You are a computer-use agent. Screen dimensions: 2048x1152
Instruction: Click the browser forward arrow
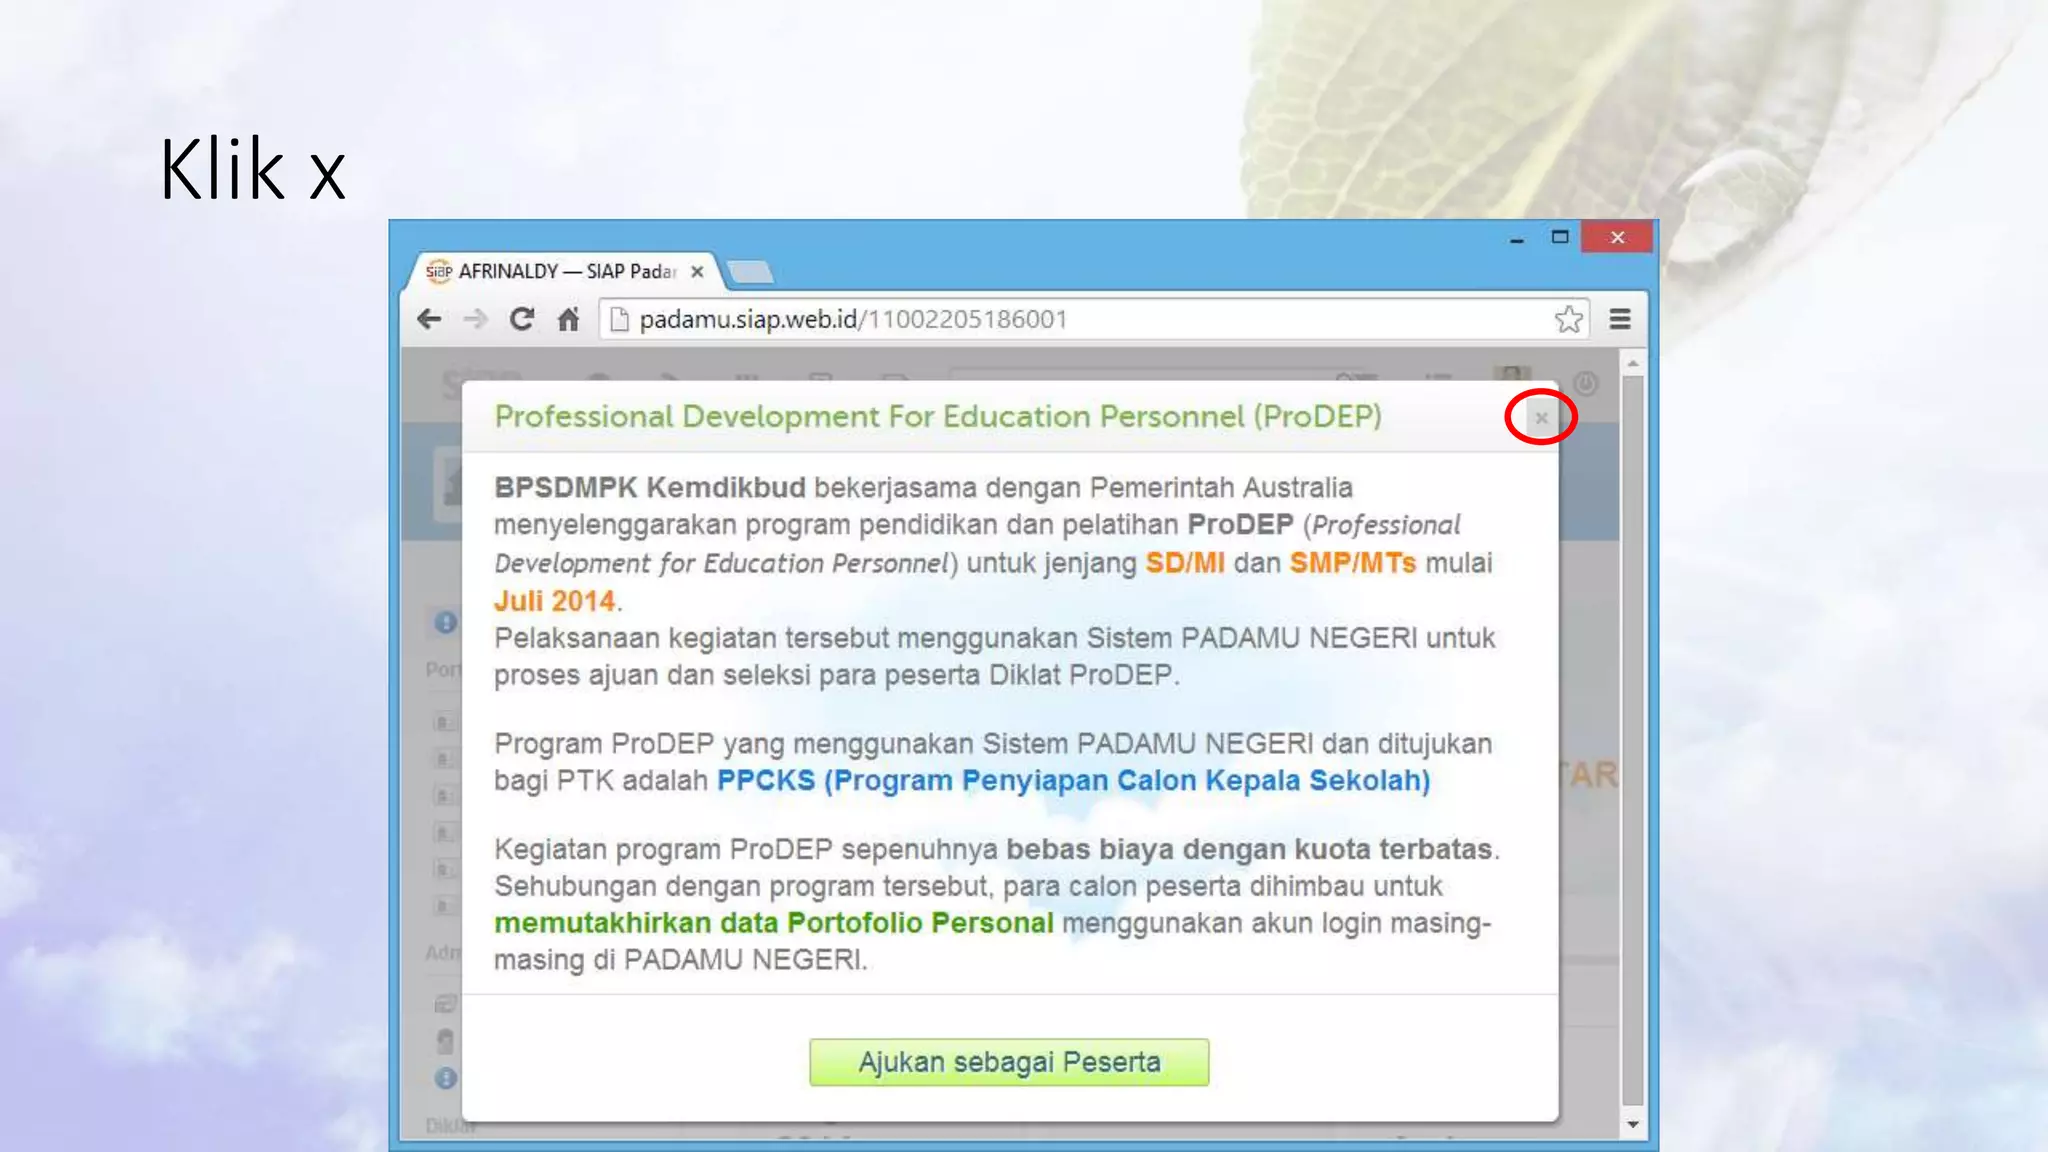click(x=476, y=319)
